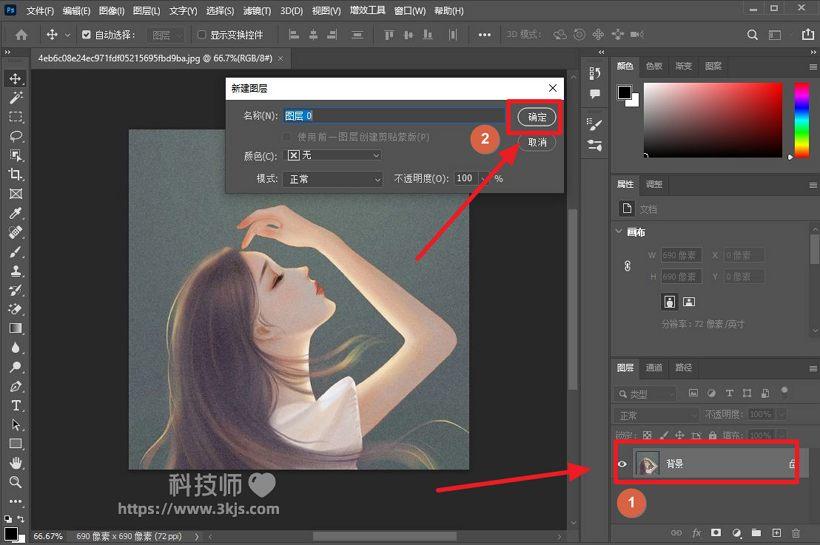The height and width of the screenshot is (545, 820).
Task: Click the 背景 layer thumbnail
Action: 647,464
